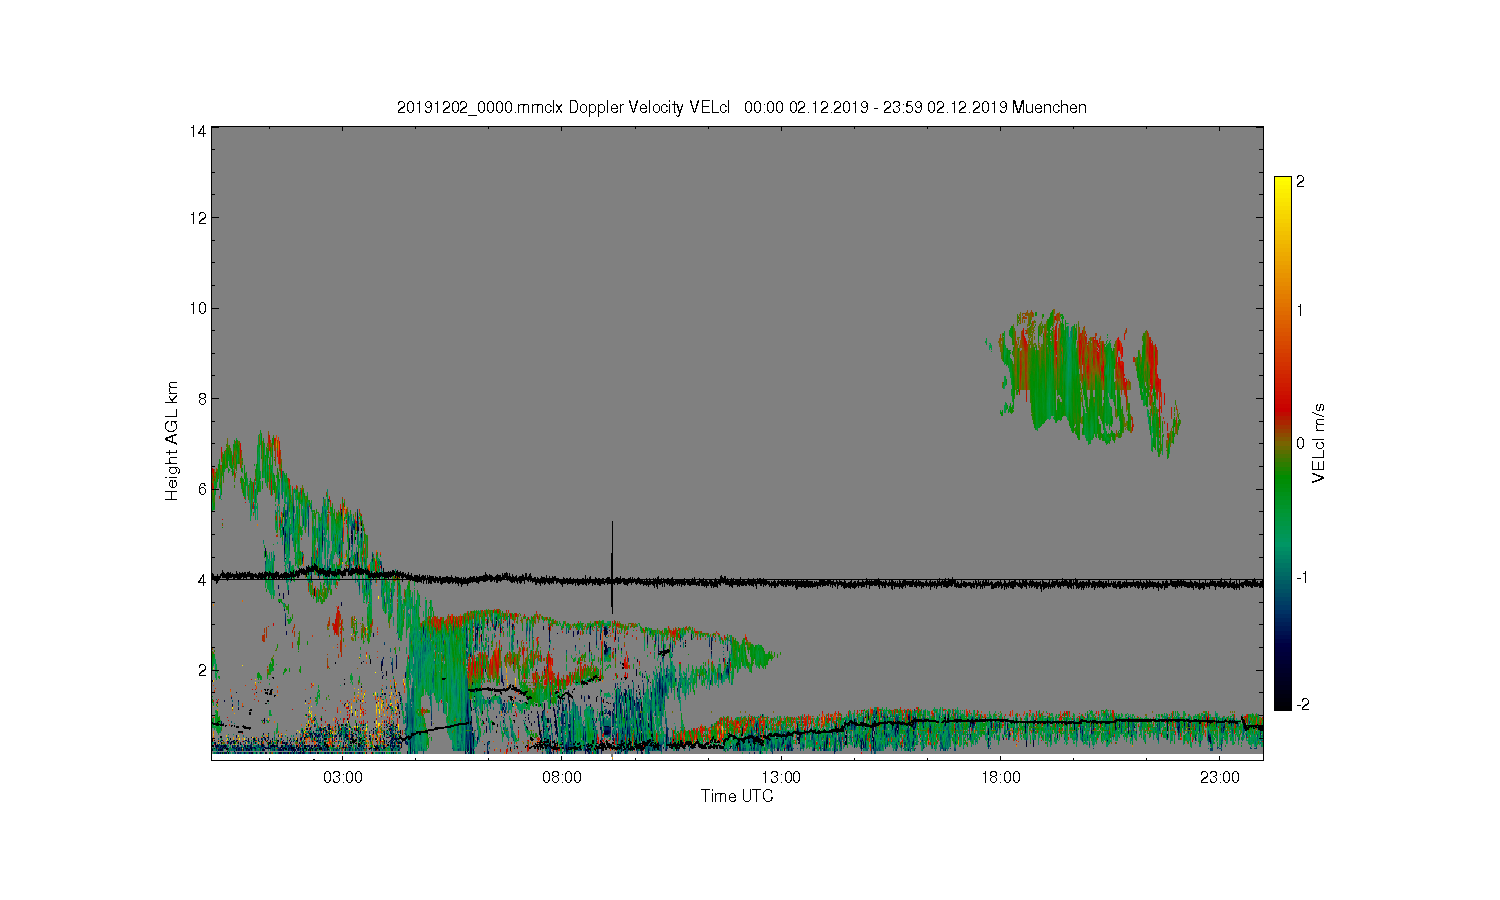Click the vertical black spike near 09:00
Screen dimensions: 1500x900
[612, 566]
